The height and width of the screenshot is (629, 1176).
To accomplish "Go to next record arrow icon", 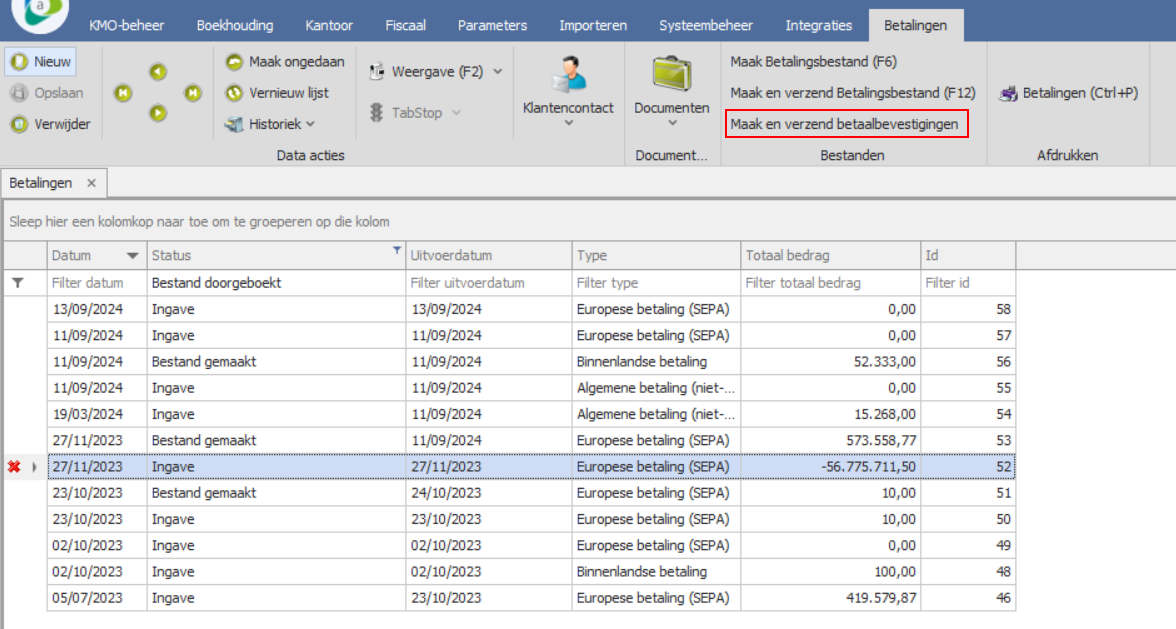I will [158, 113].
